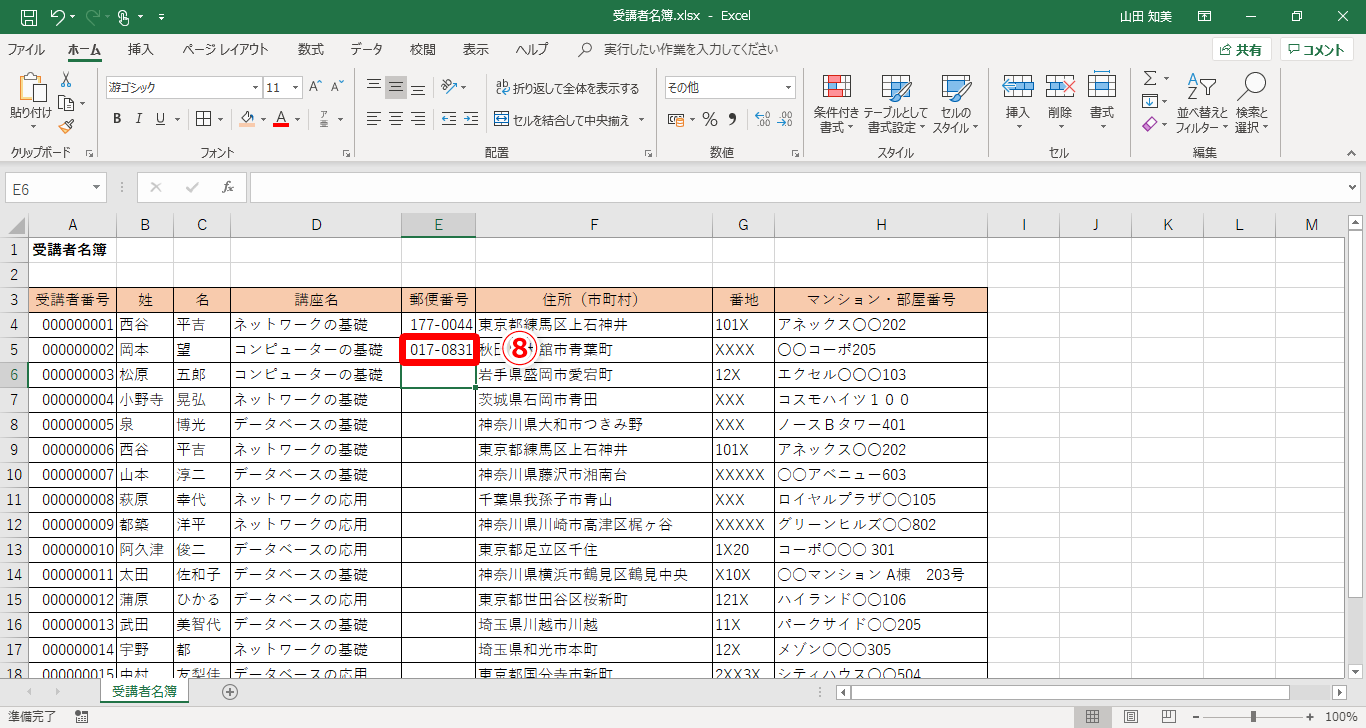
Task: Click the コメント comments button
Action: coord(1317,50)
